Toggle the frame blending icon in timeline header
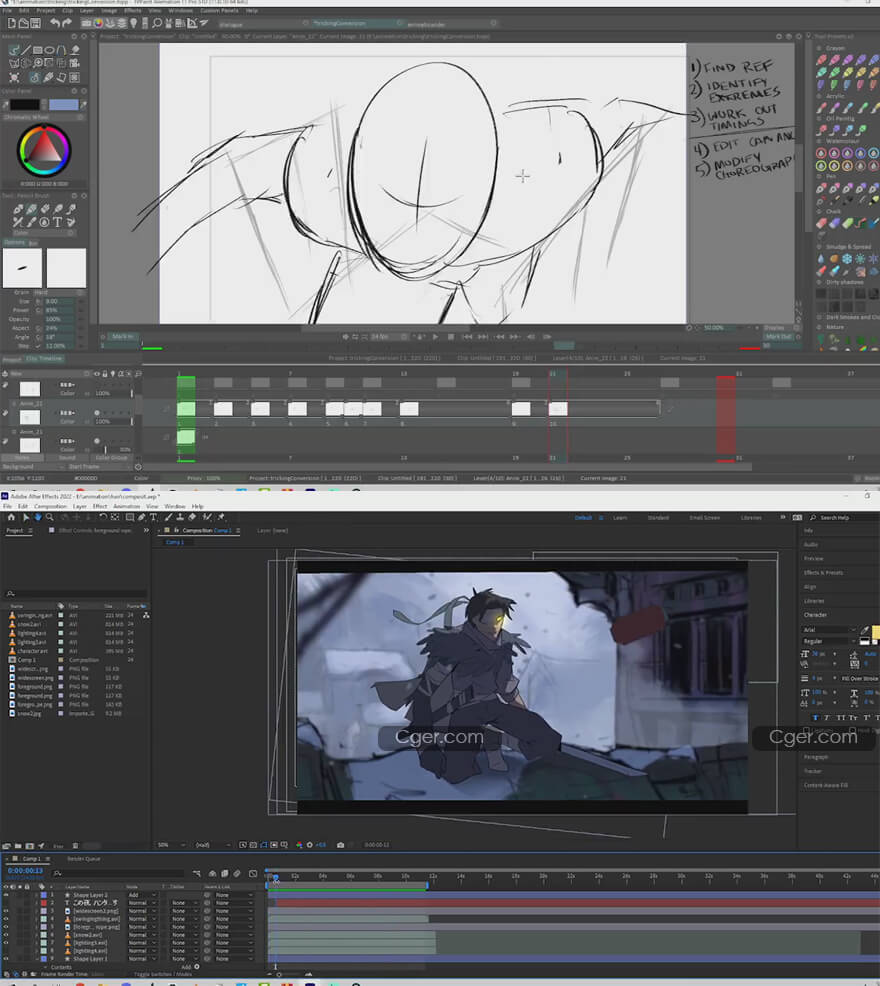Image resolution: width=880 pixels, height=986 pixels. pos(225,873)
